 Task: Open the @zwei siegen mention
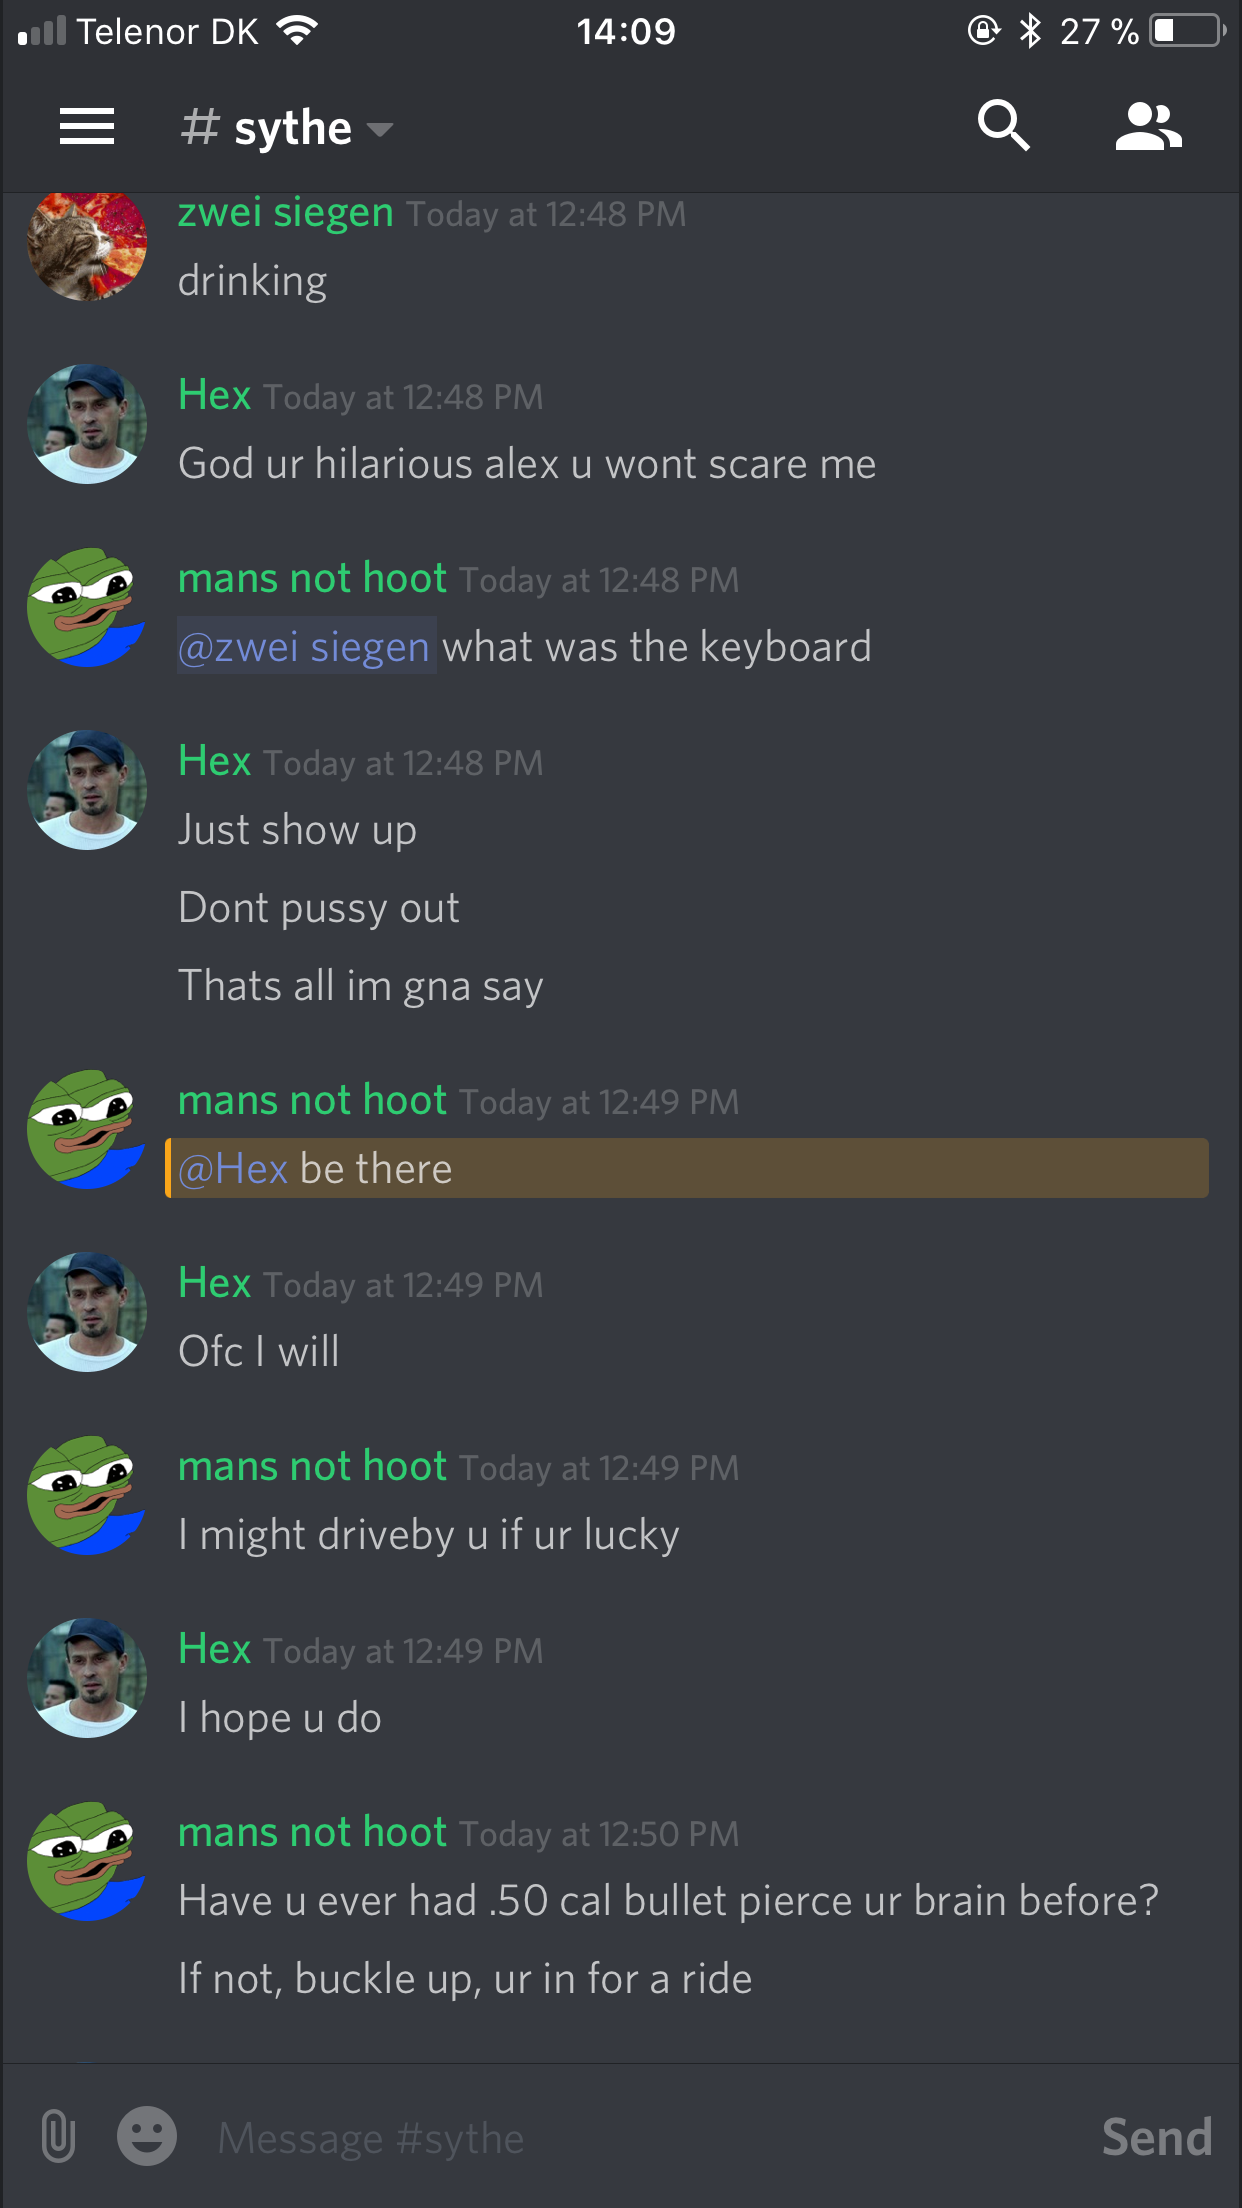click(304, 647)
